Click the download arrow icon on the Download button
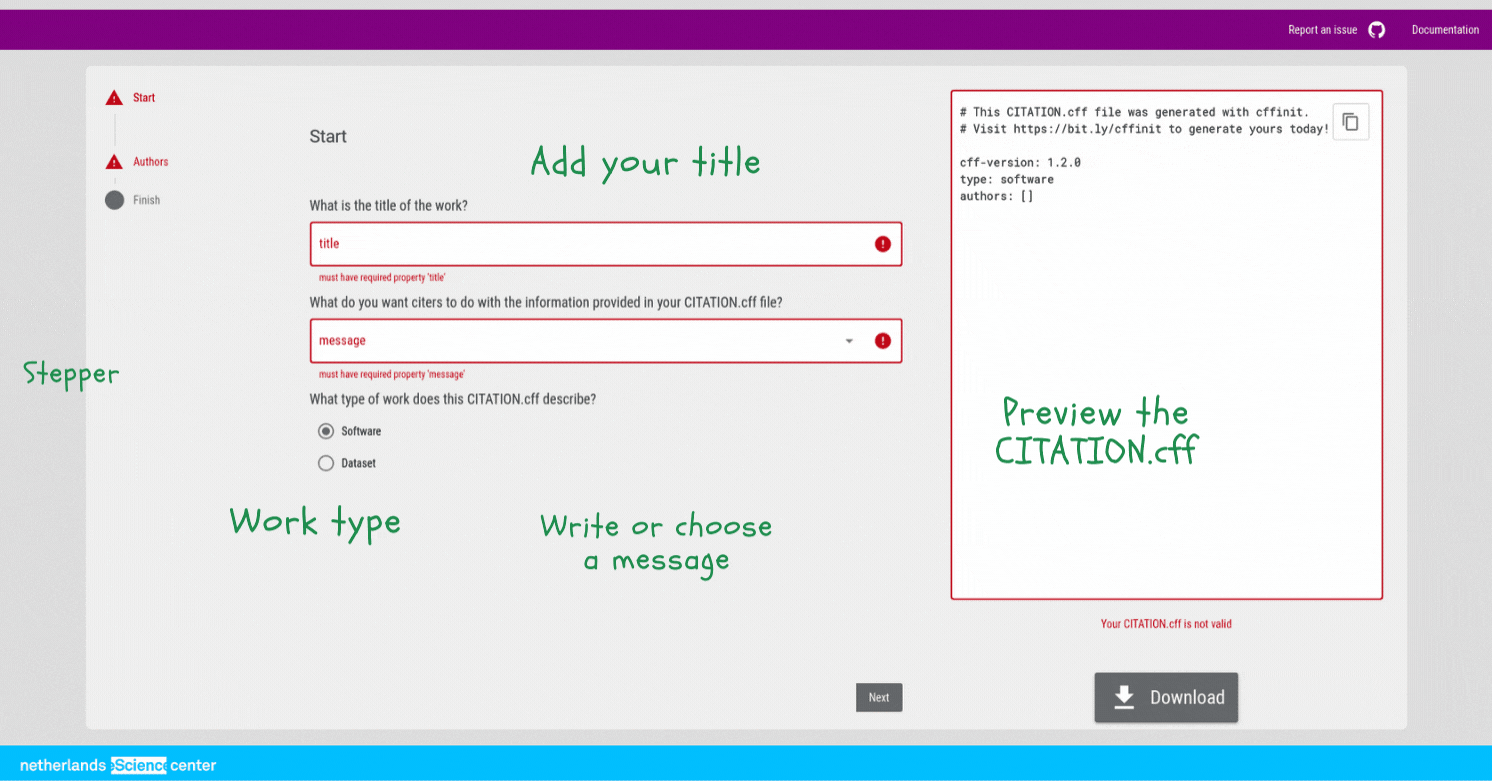This screenshot has width=1492, height=781. (x=1124, y=697)
